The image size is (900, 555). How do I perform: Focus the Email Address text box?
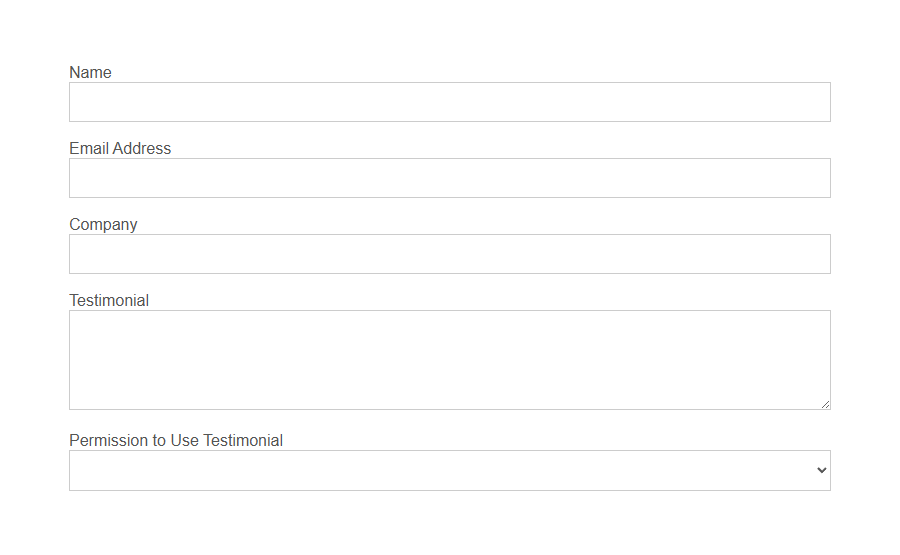(449, 178)
